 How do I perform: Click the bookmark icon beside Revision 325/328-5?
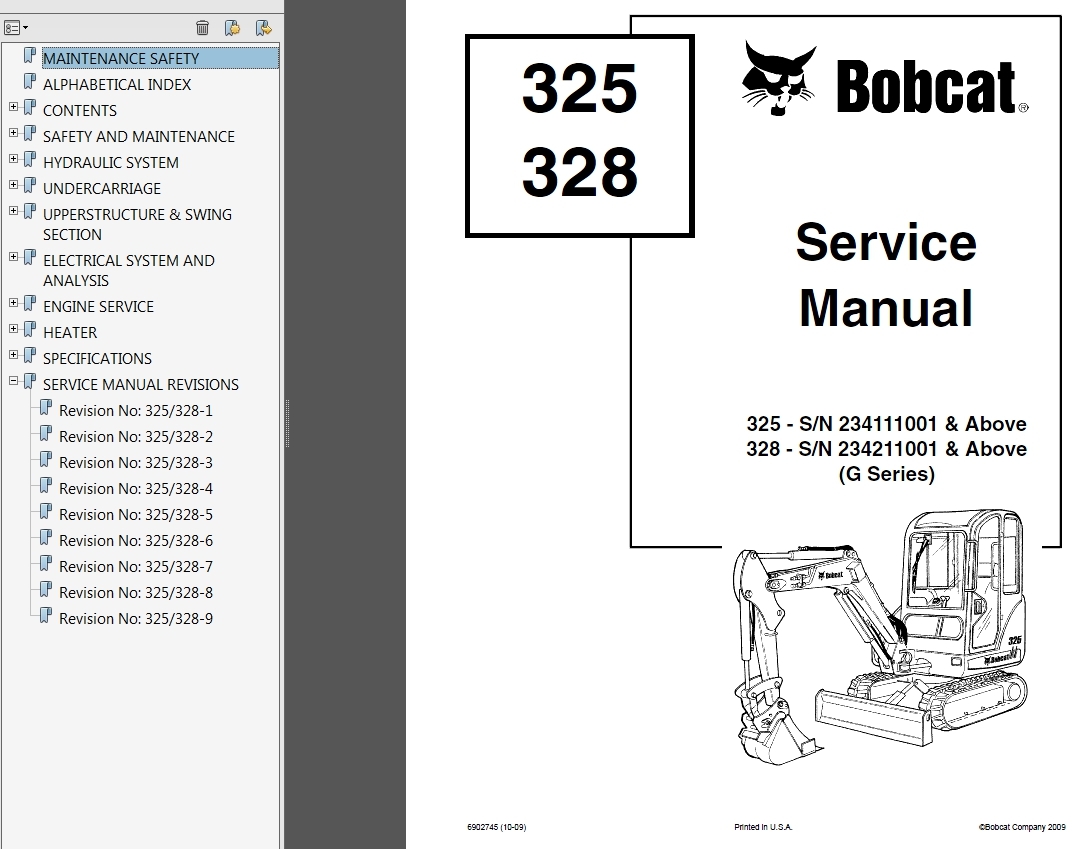(x=45, y=512)
